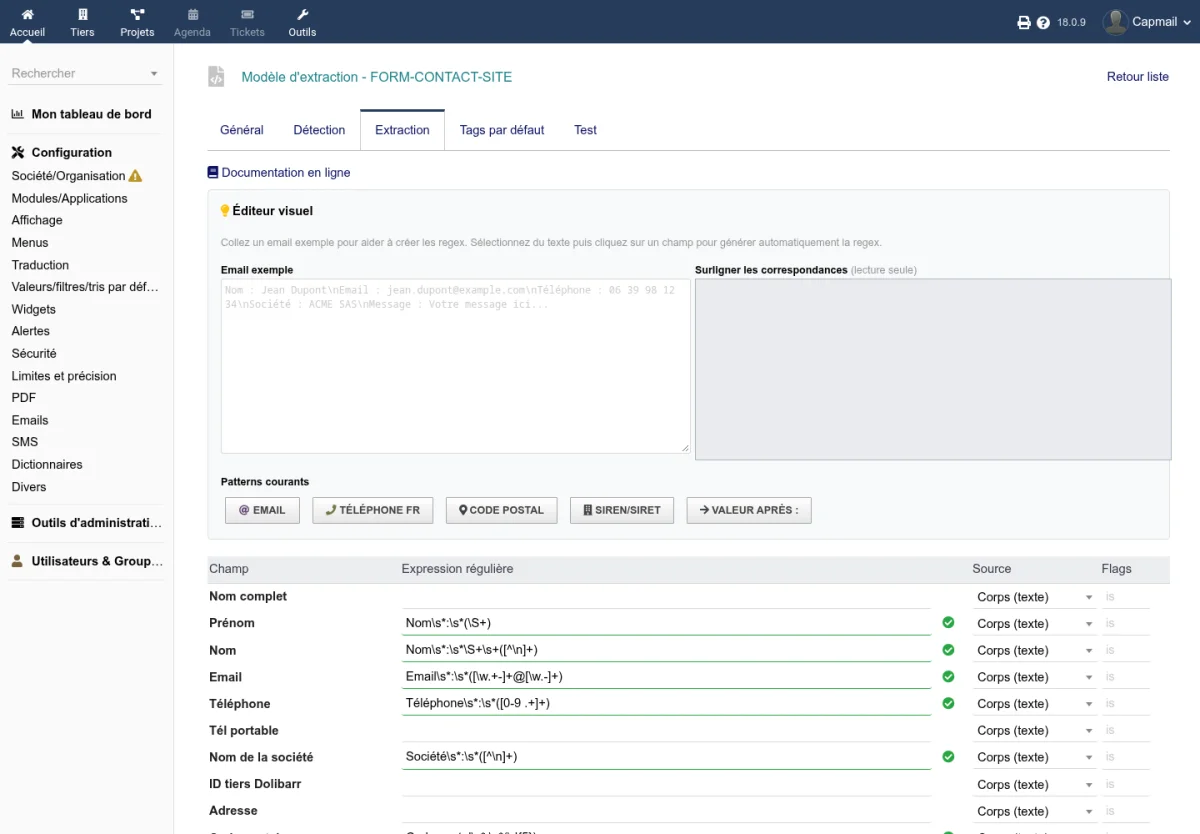Click the green check on Nom row
1200x834 pixels.
pyautogui.click(x=948, y=649)
